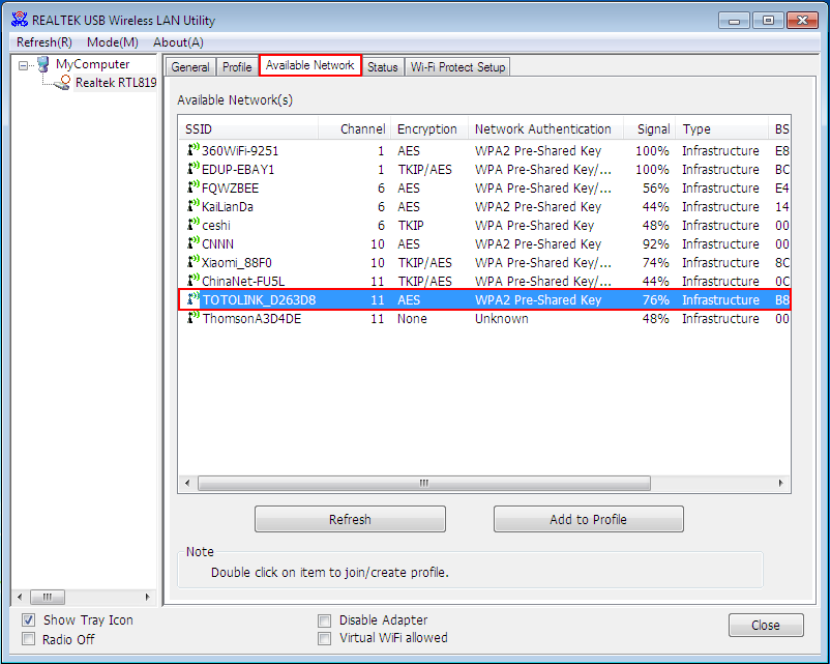Click the signal icon beside EDUP-EBAY1
The width and height of the screenshot is (830, 664).
(x=193, y=169)
